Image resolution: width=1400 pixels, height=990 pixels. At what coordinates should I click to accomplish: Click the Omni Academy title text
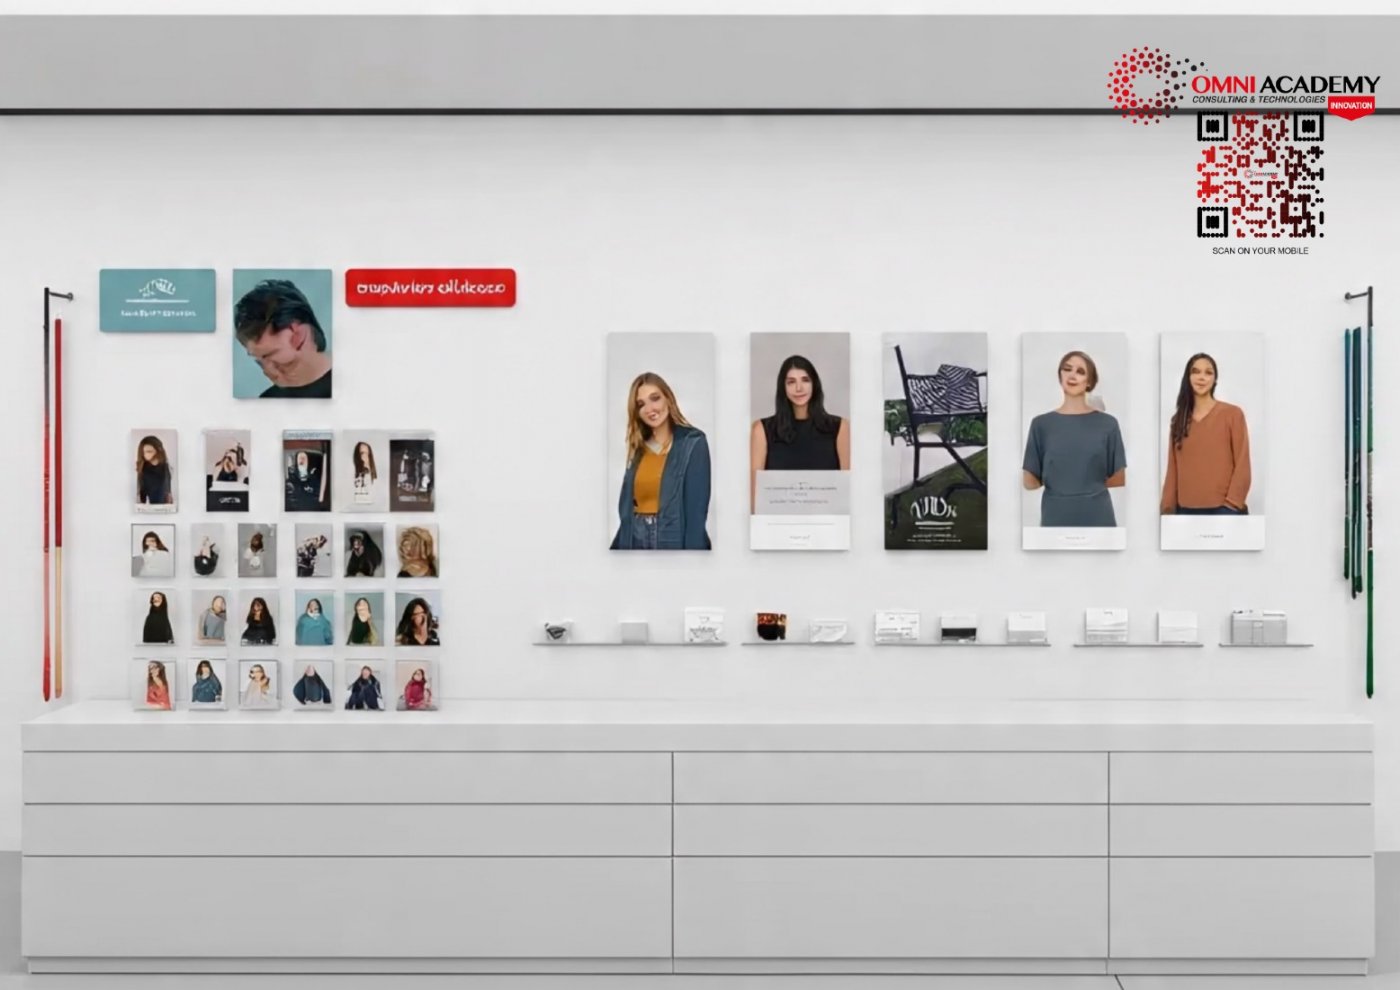pyautogui.click(x=1285, y=84)
